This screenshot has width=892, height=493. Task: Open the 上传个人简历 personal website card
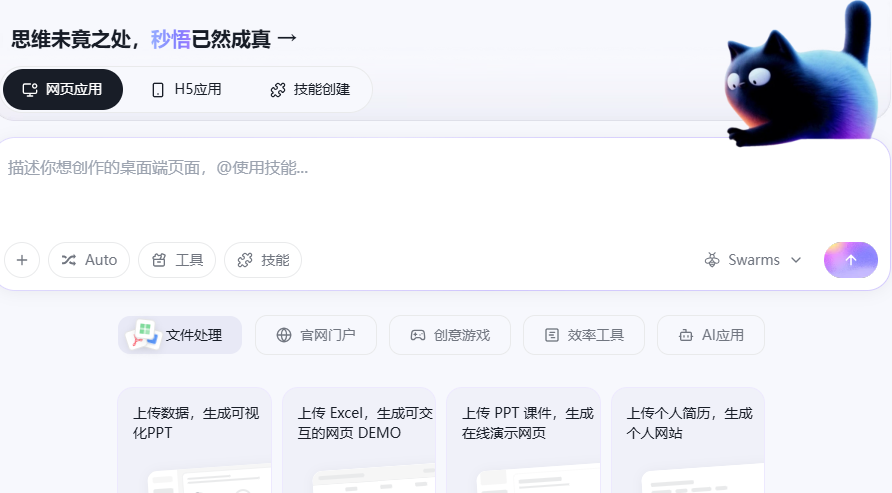(x=688, y=440)
